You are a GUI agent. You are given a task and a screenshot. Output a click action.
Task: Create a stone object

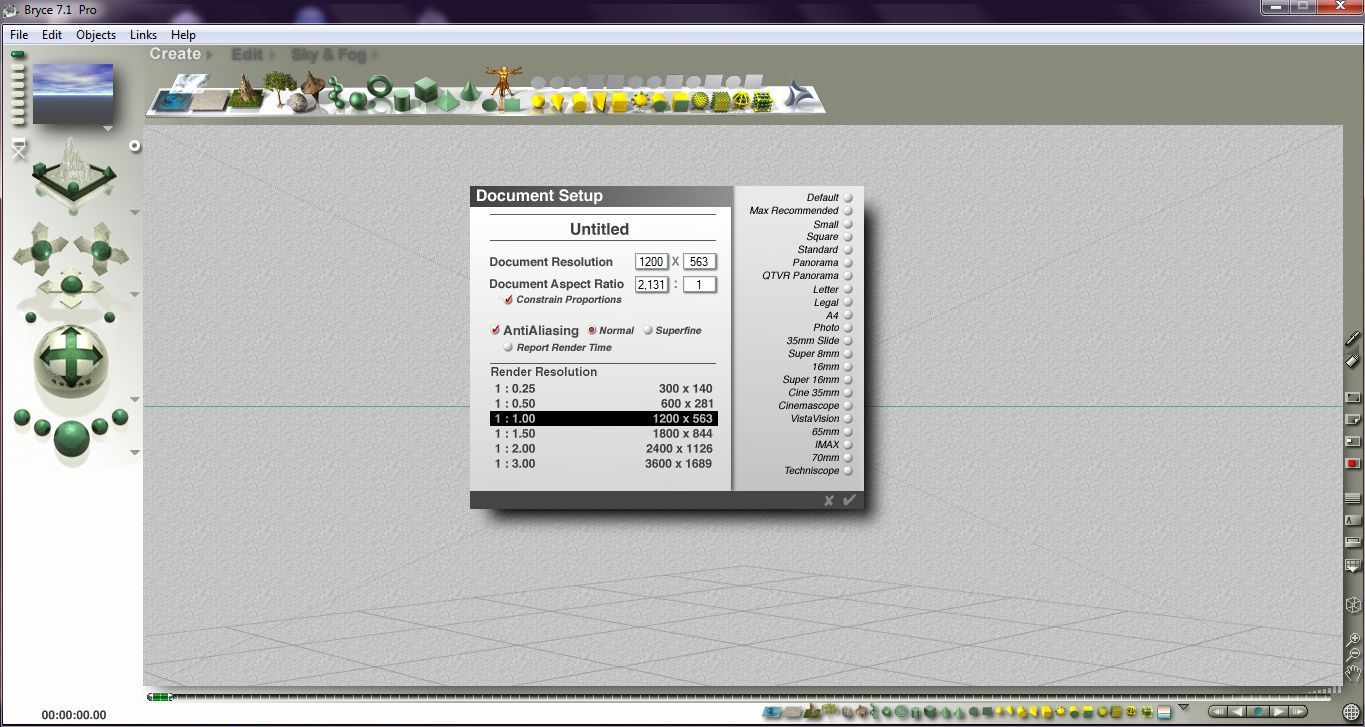tap(299, 102)
